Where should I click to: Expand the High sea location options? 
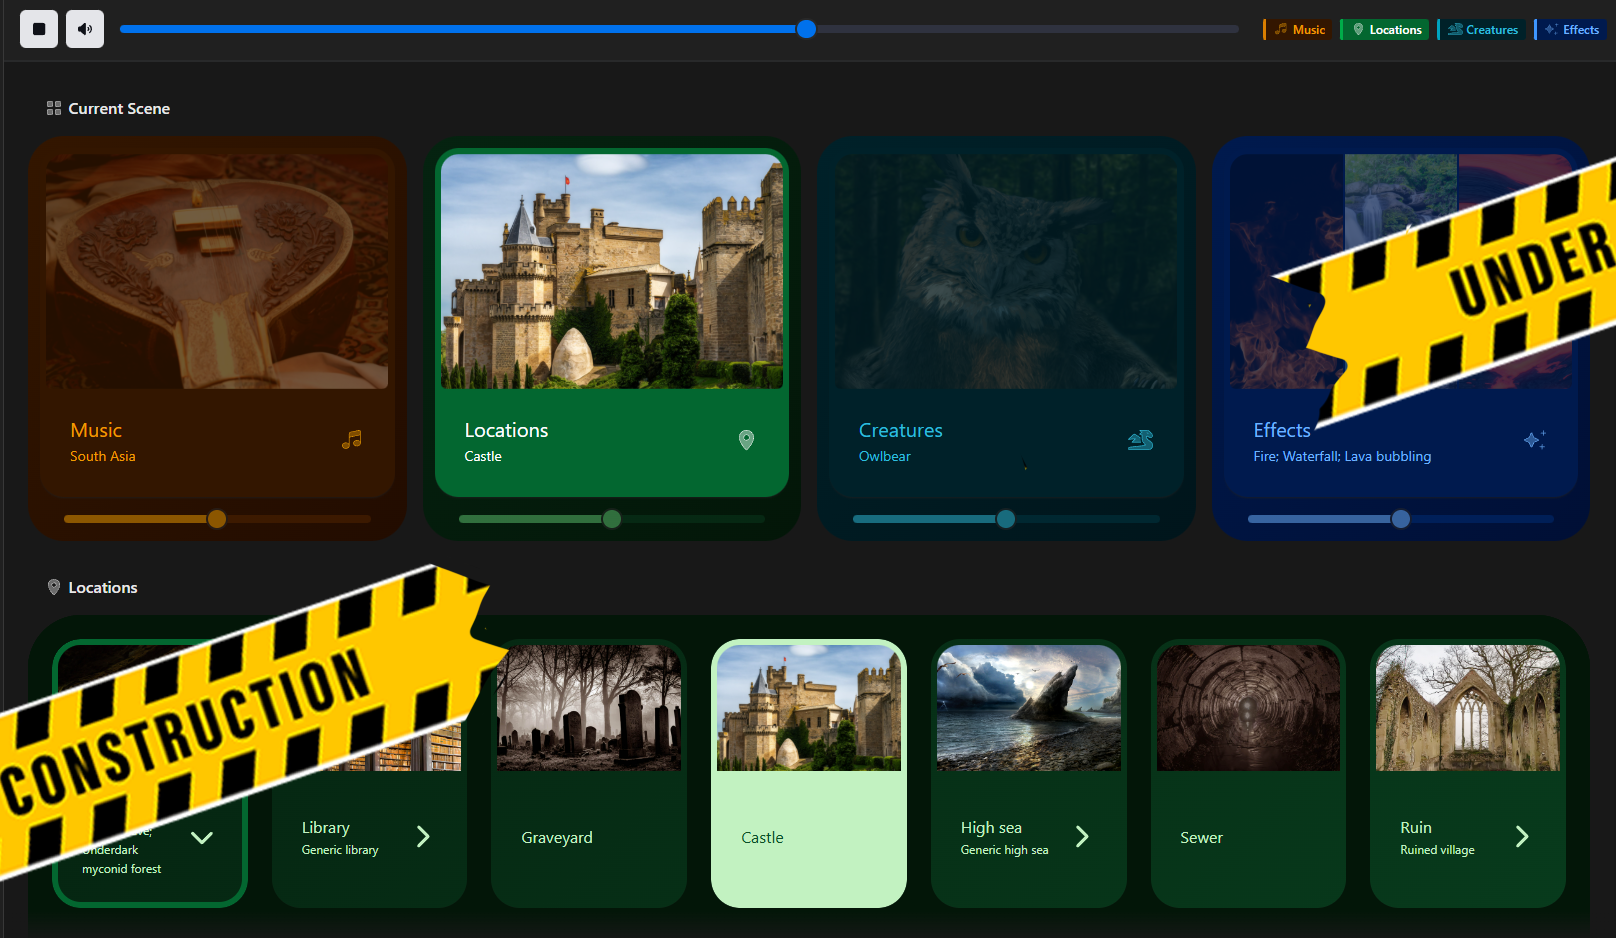(x=1082, y=837)
